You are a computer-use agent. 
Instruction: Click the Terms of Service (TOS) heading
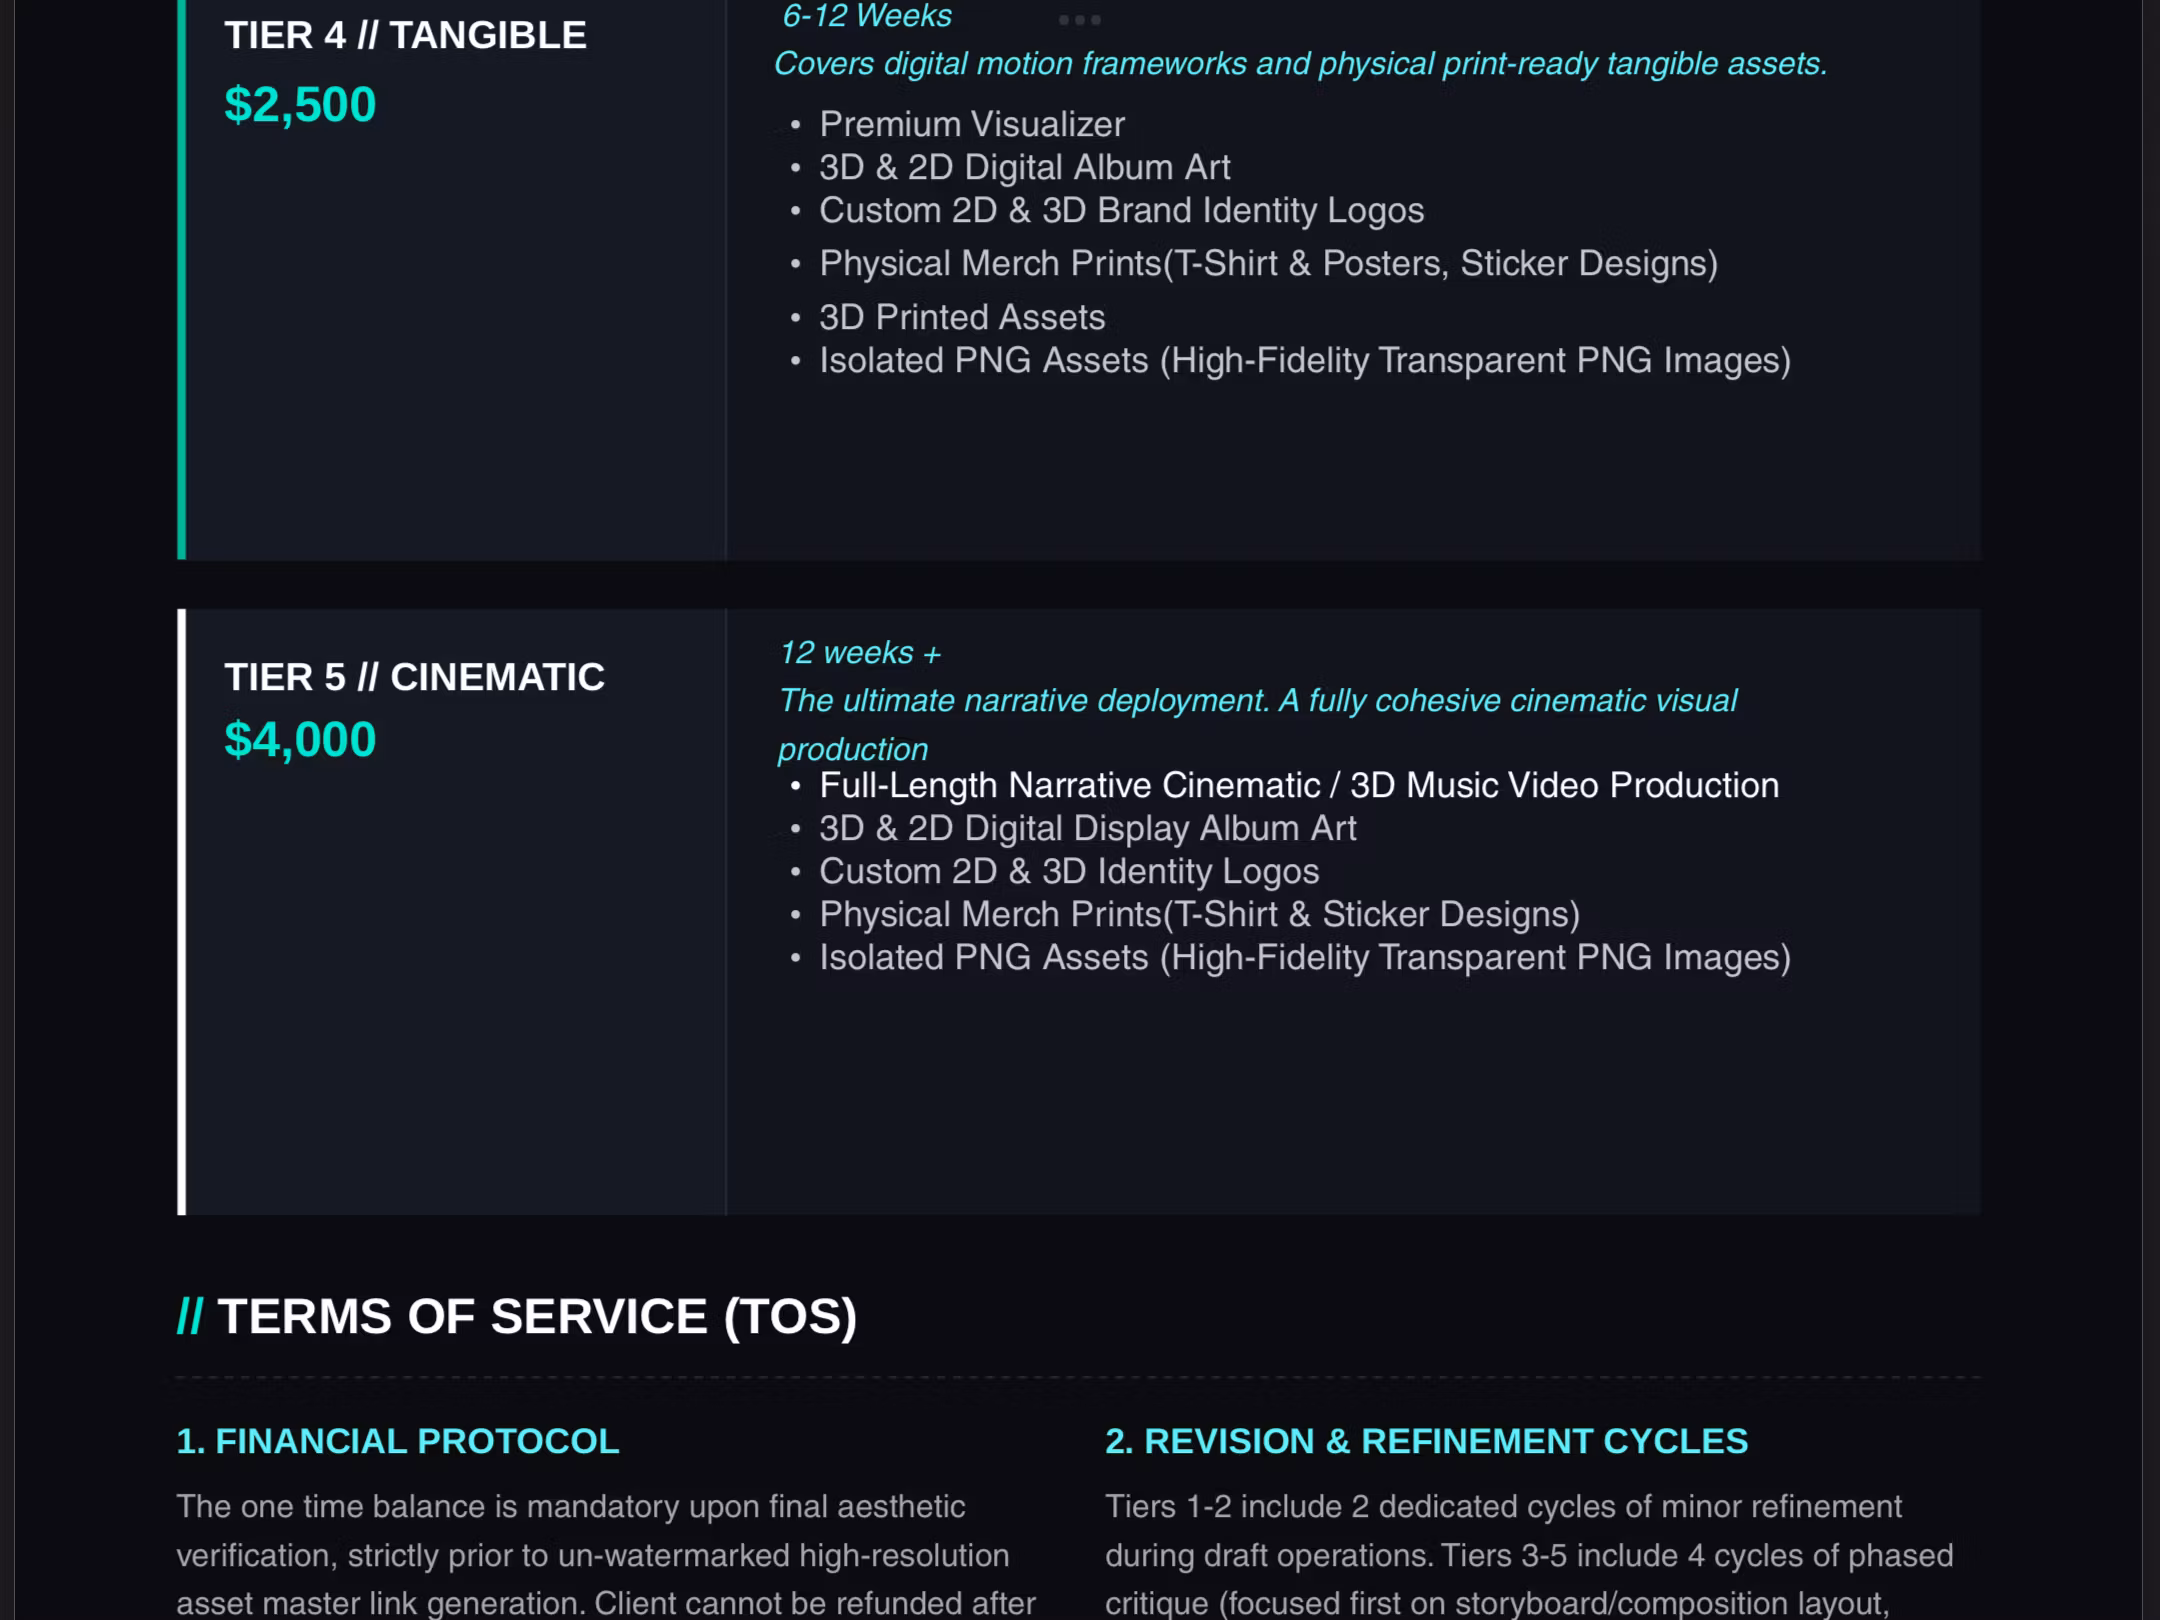[x=517, y=1316]
